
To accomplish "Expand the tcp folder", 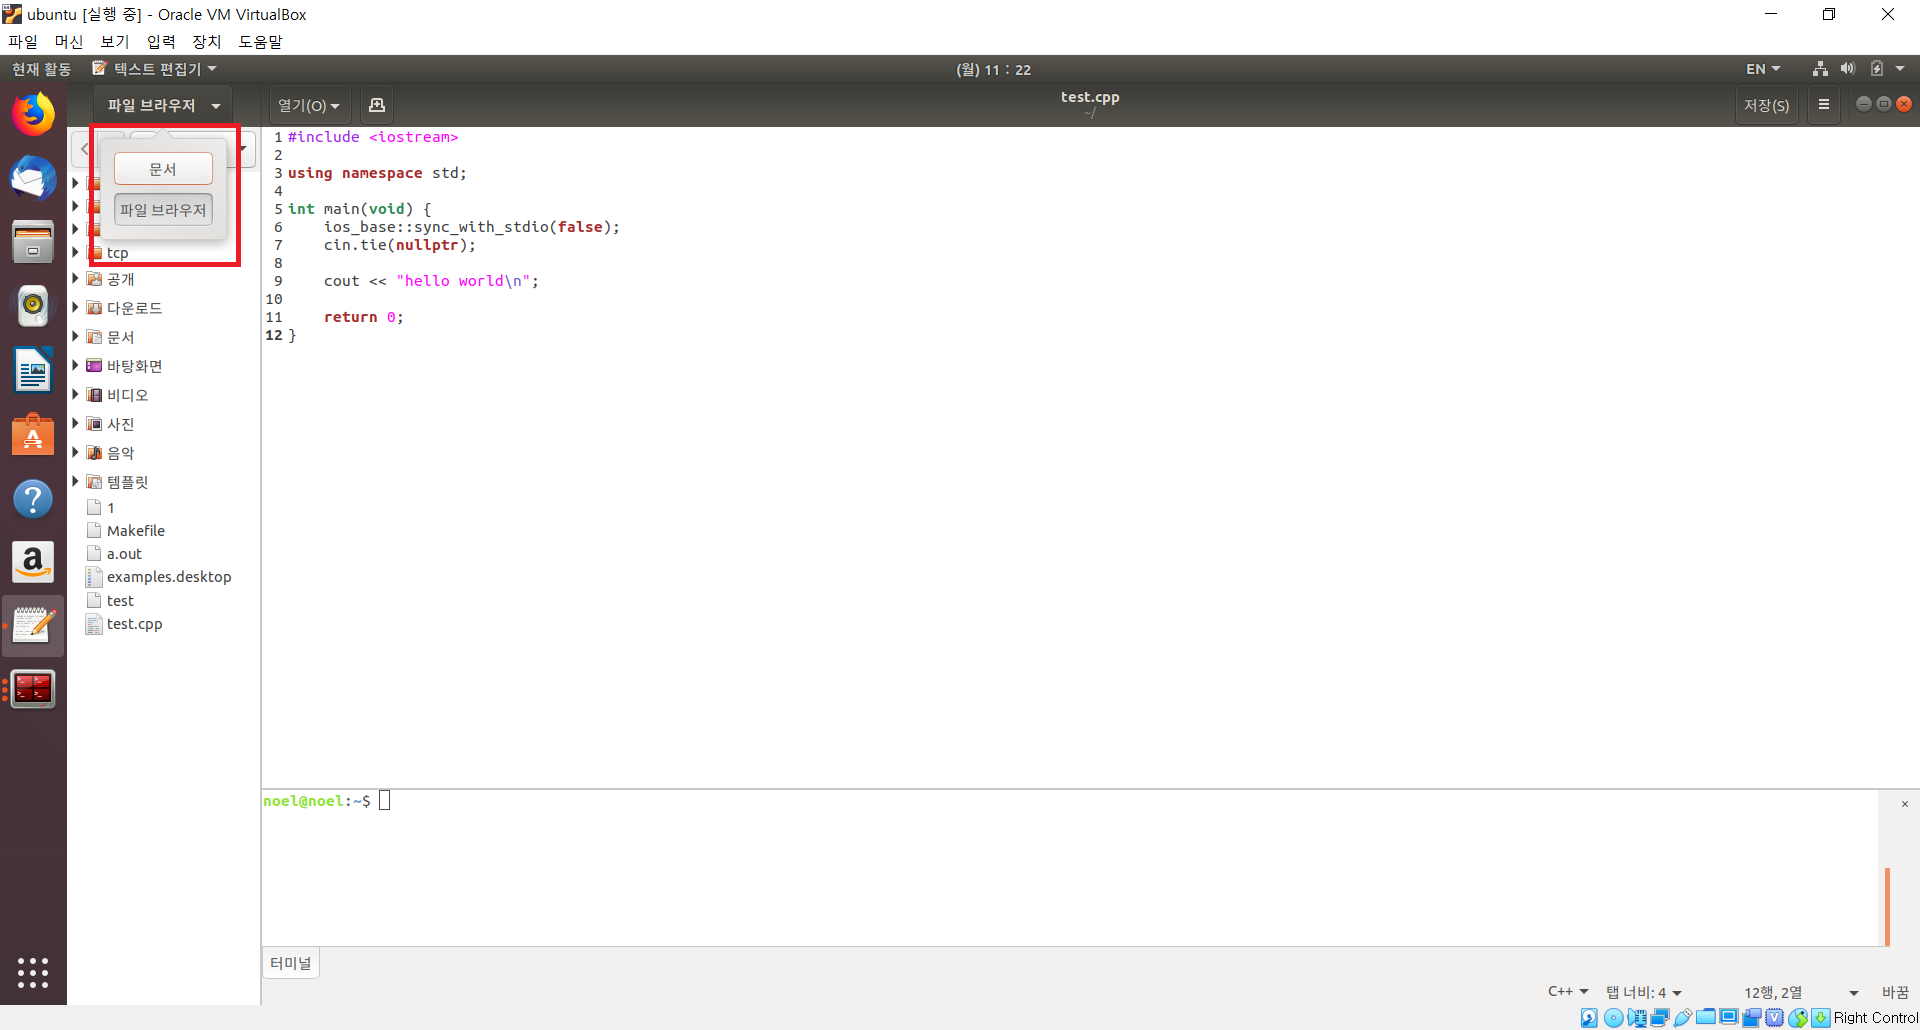I will pyautogui.click(x=75, y=252).
